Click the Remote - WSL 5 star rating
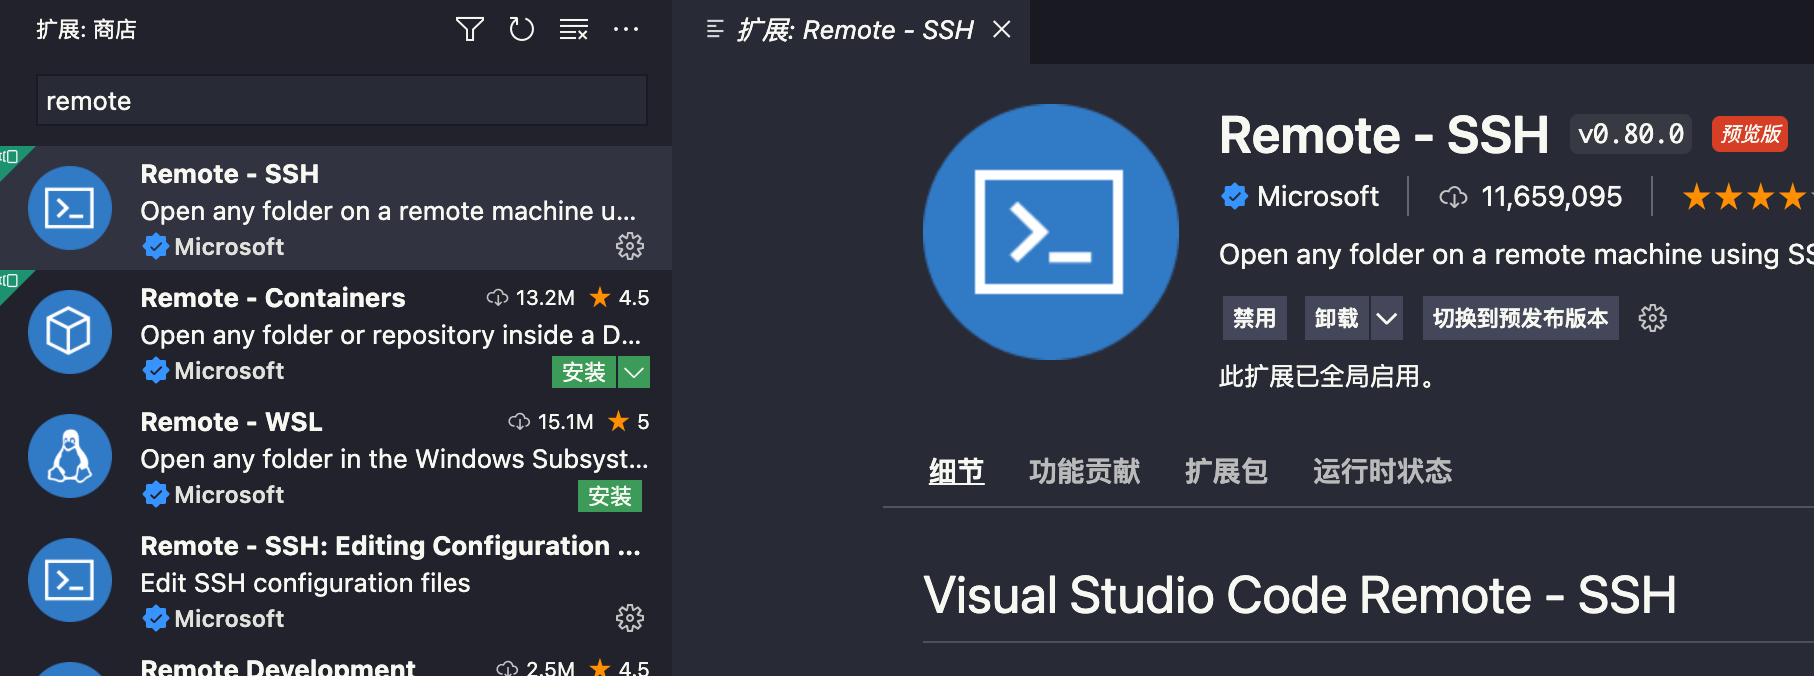1814x676 pixels. [629, 422]
